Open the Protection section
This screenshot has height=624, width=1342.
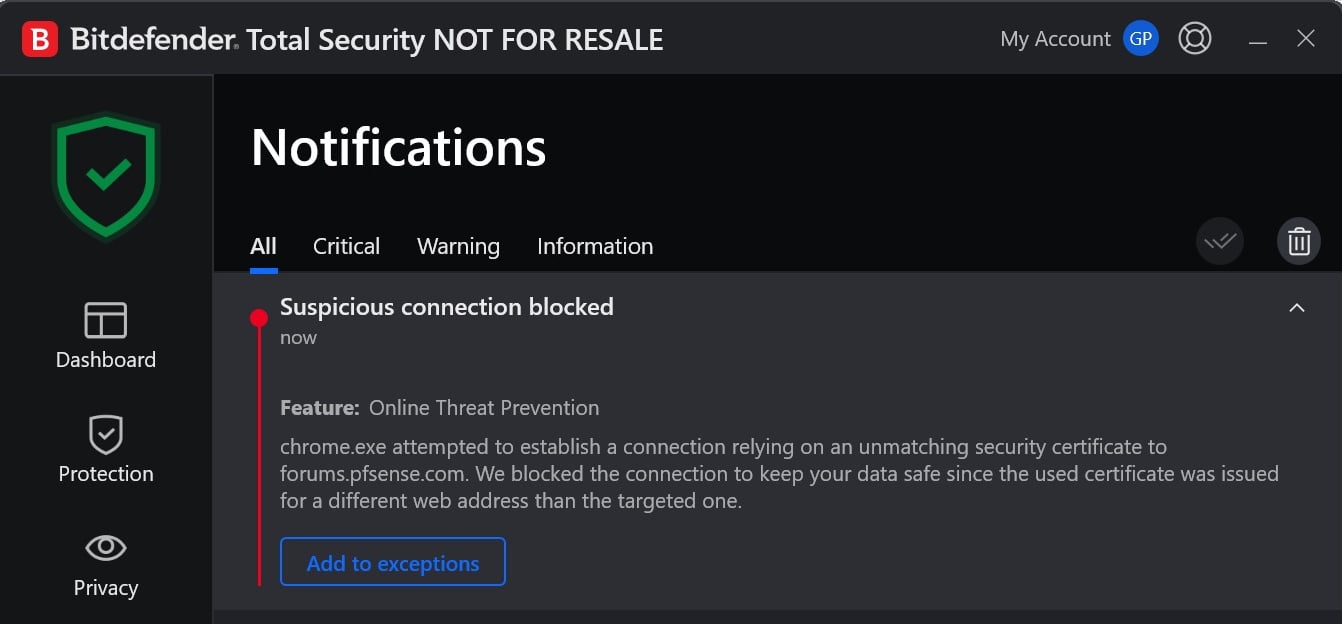point(106,449)
